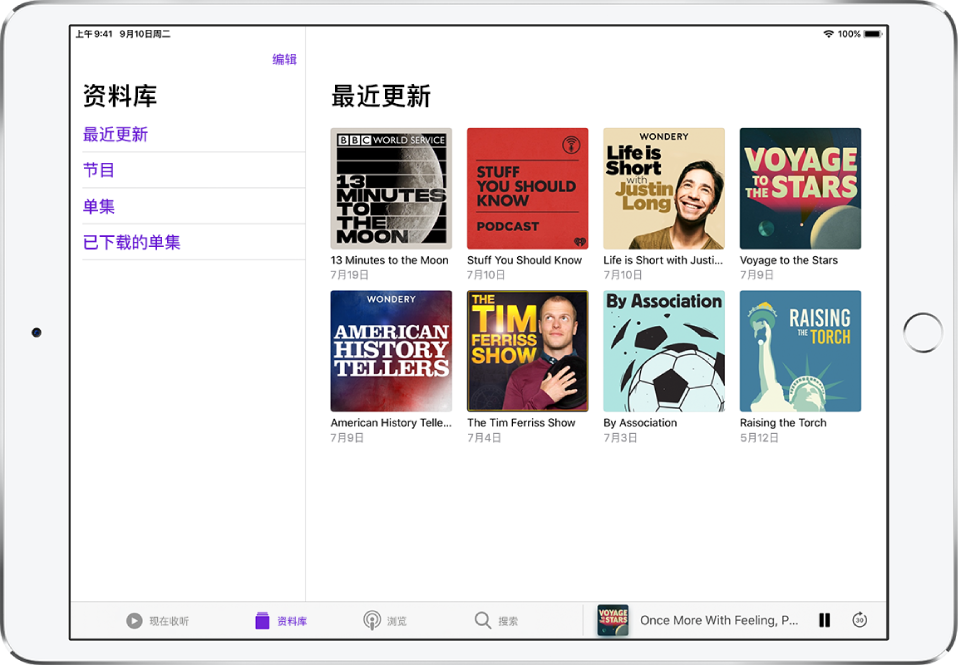This screenshot has height=665, width=963.
Task: Open Life is Short with Justin Long
Action: click(664, 188)
